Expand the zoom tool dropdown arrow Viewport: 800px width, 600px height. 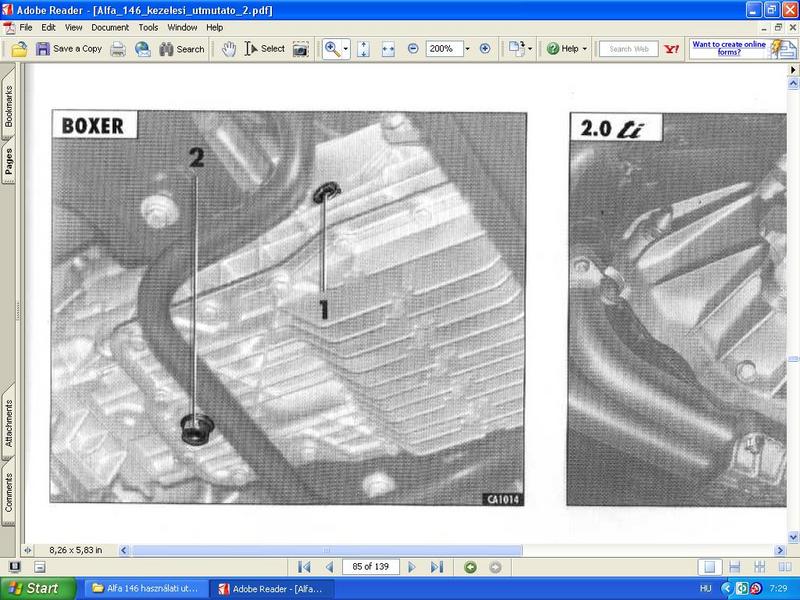pyautogui.click(x=346, y=49)
